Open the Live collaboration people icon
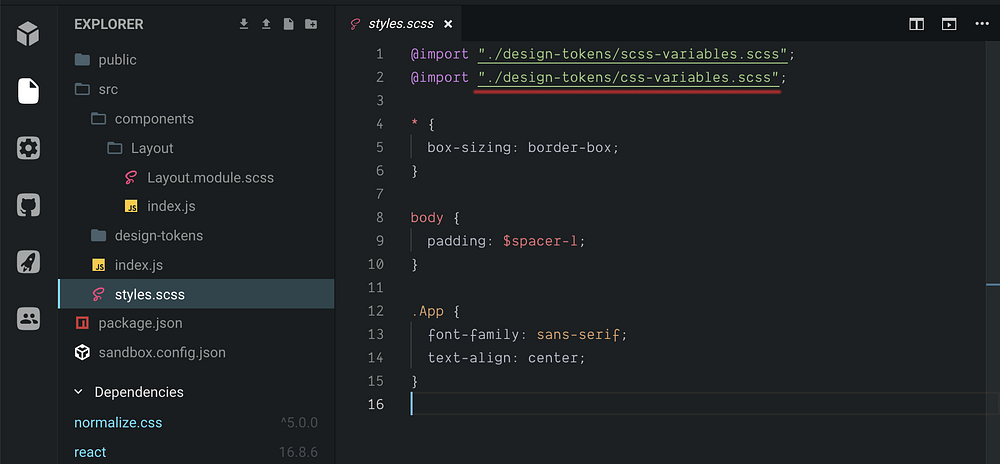The image size is (1000, 464). pos(28,318)
